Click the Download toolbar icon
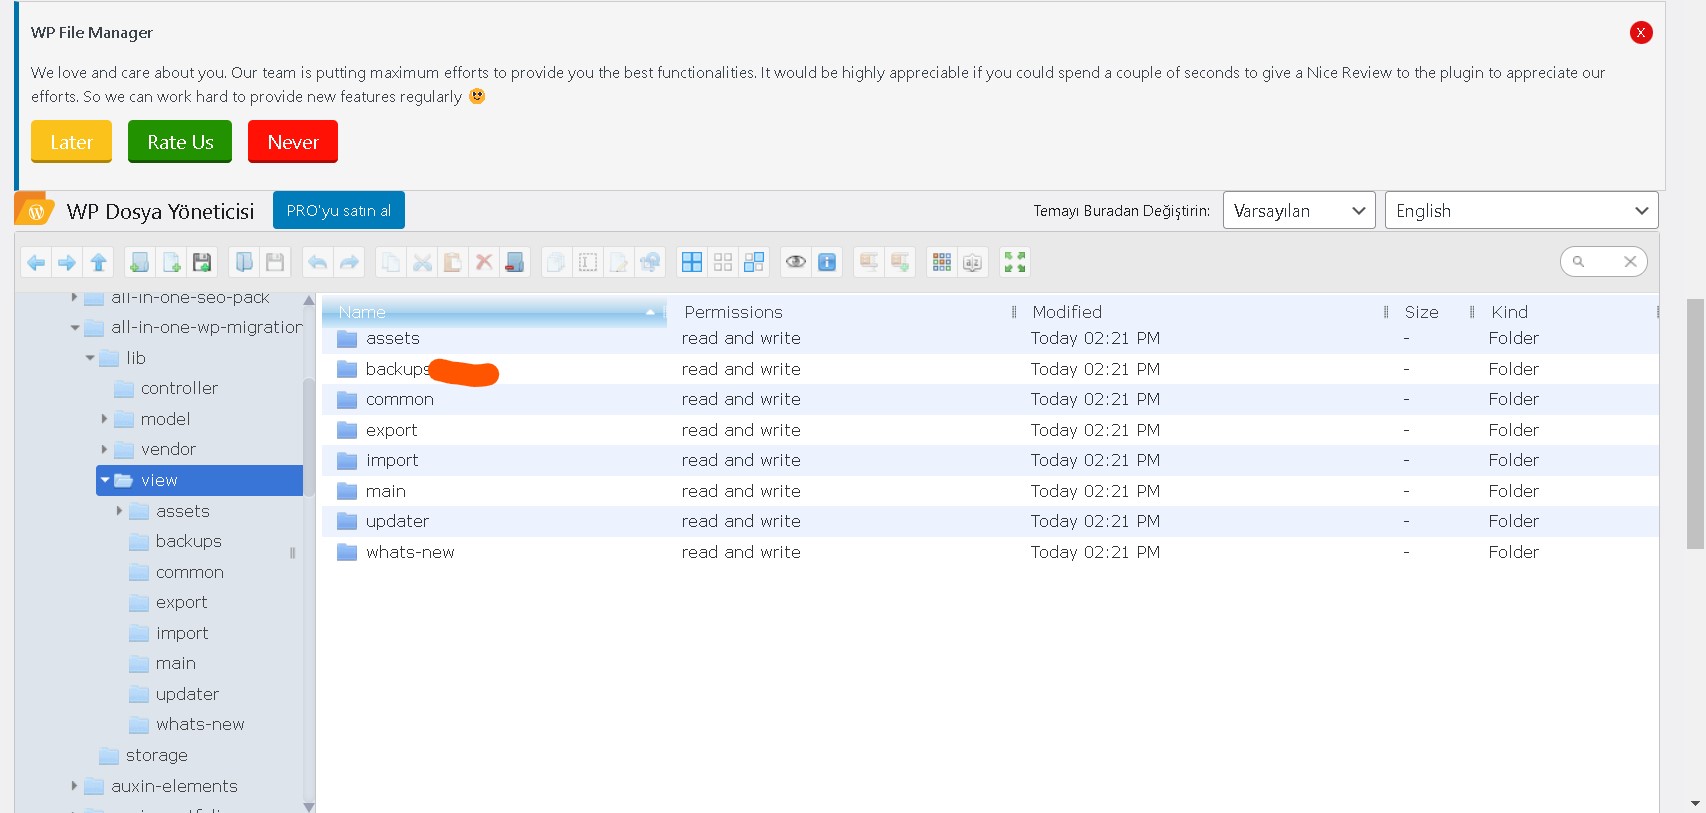Viewport: 1706px width, 813px height. [x=275, y=263]
